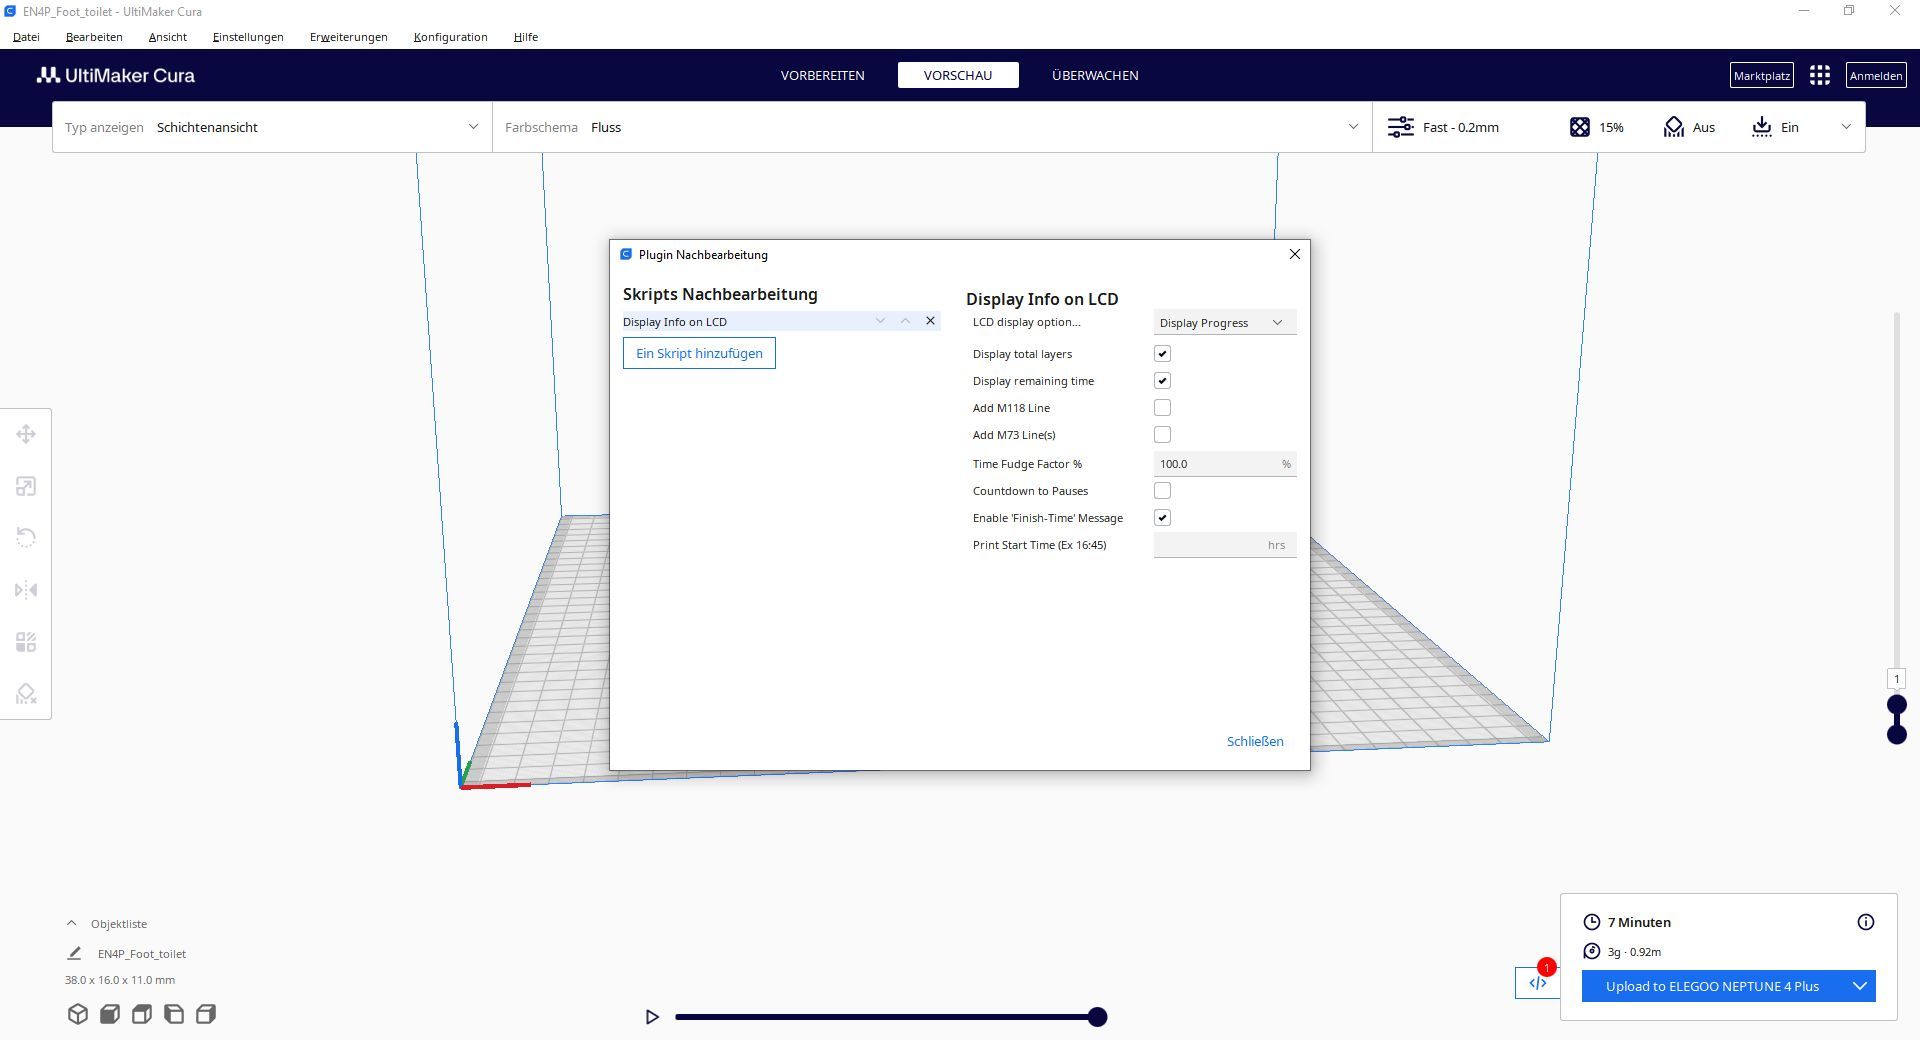This screenshot has height=1040, width=1920.
Task: Click Ein Skript hinzufügen button
Action: tap(699, 353)
